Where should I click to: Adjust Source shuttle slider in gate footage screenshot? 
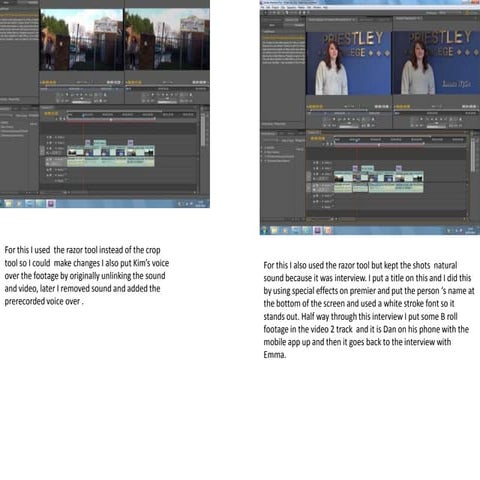(x=81, y=99)
